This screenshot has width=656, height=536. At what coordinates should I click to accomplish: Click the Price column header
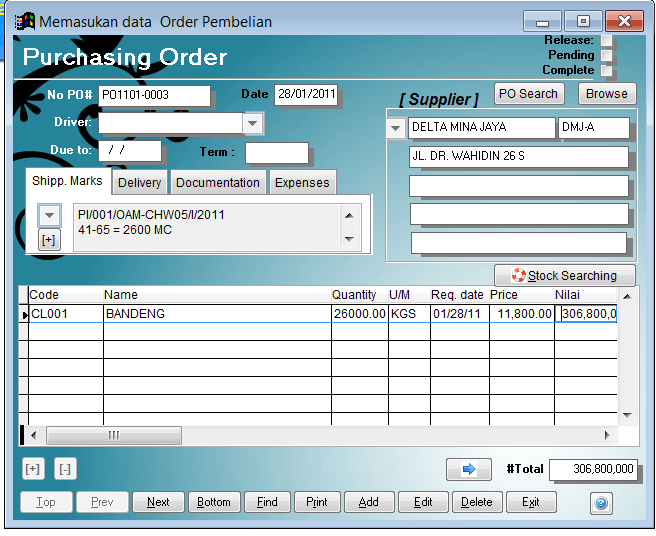(522, 295)
